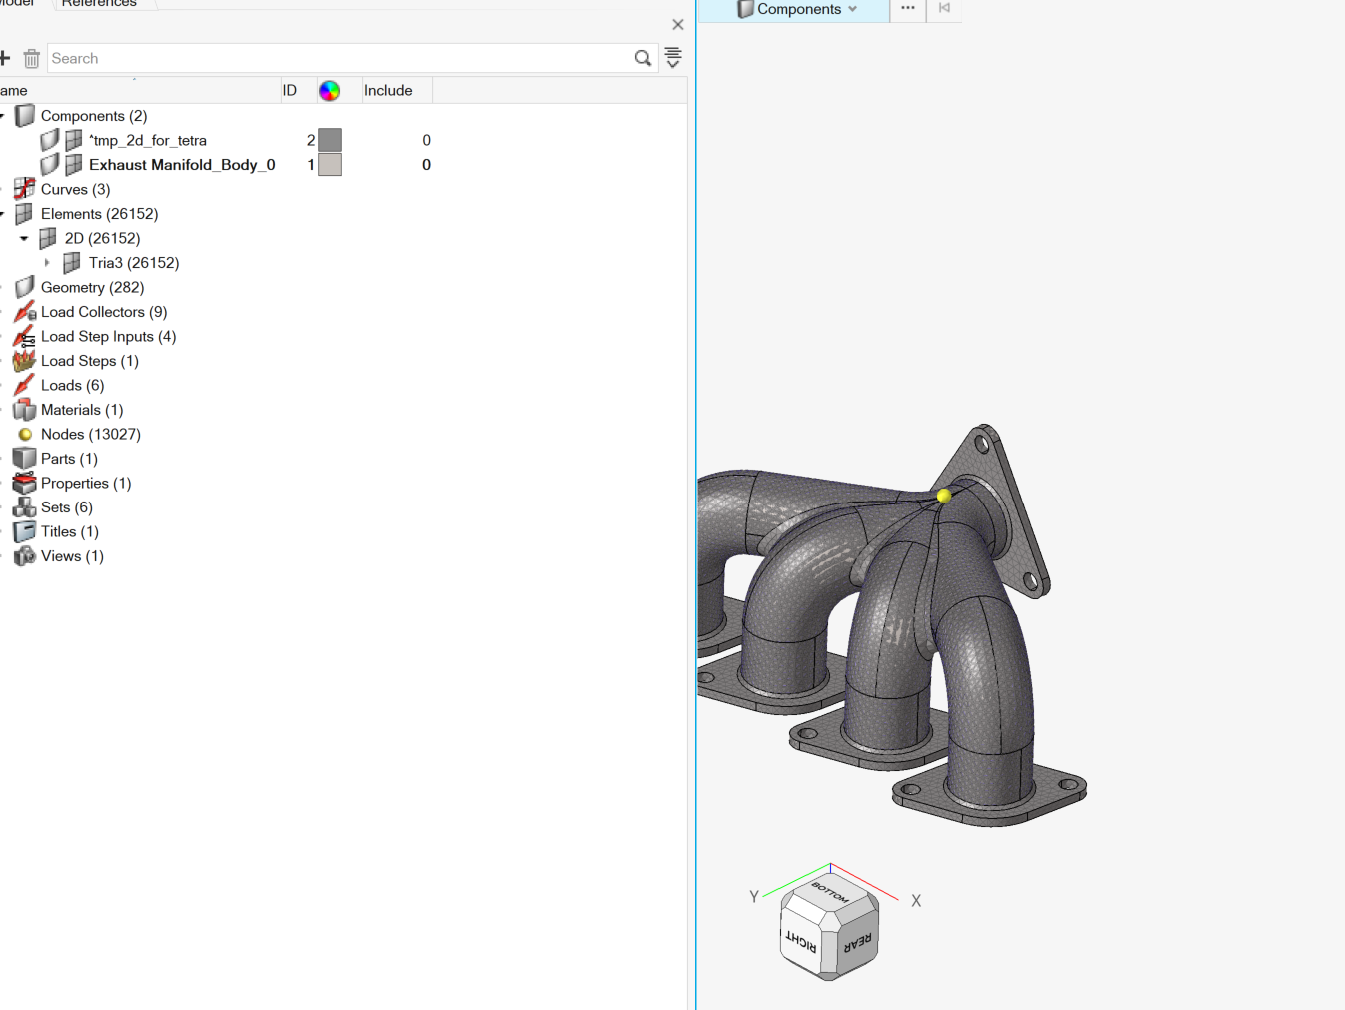Screen dimensions: 1345x1010
Task: Toggle geometry visibility of ^tmp_2d_for_tetra
Action: point(50,140)
